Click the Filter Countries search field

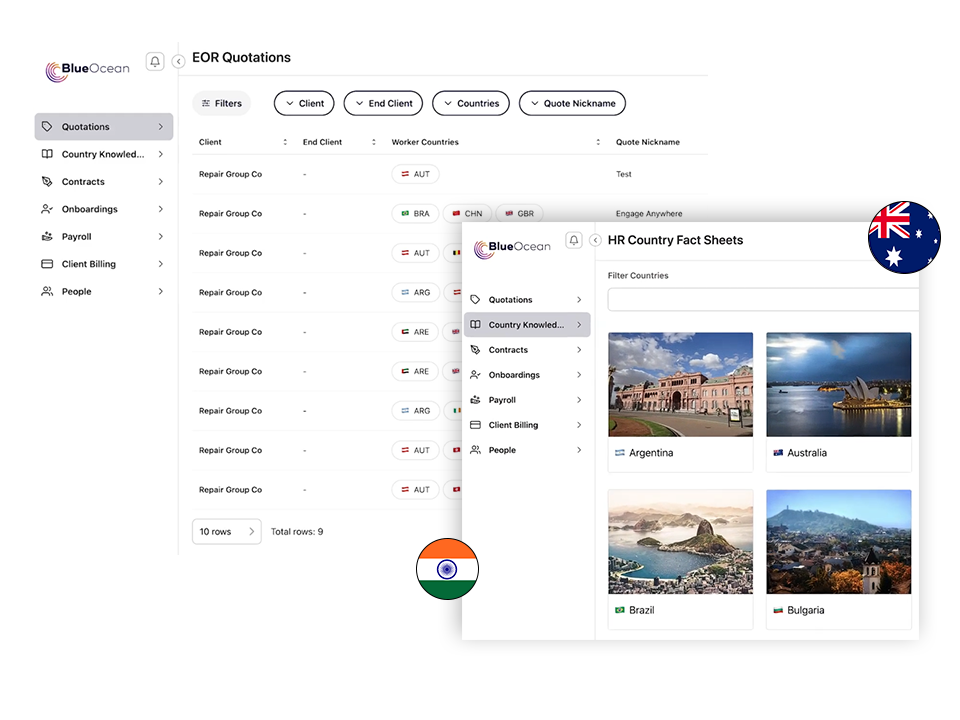pyautogui.click(x=762, y=300)
